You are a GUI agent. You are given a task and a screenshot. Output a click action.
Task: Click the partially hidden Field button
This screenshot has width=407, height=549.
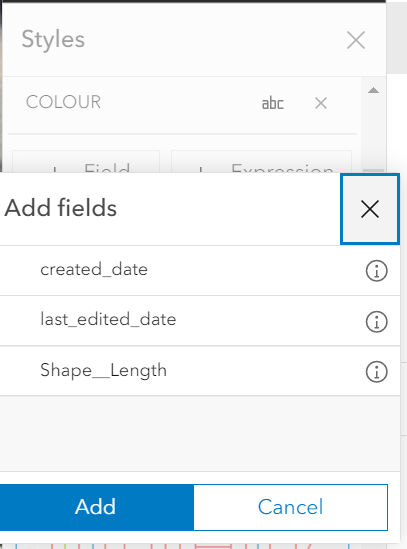[x=86, y=162]
